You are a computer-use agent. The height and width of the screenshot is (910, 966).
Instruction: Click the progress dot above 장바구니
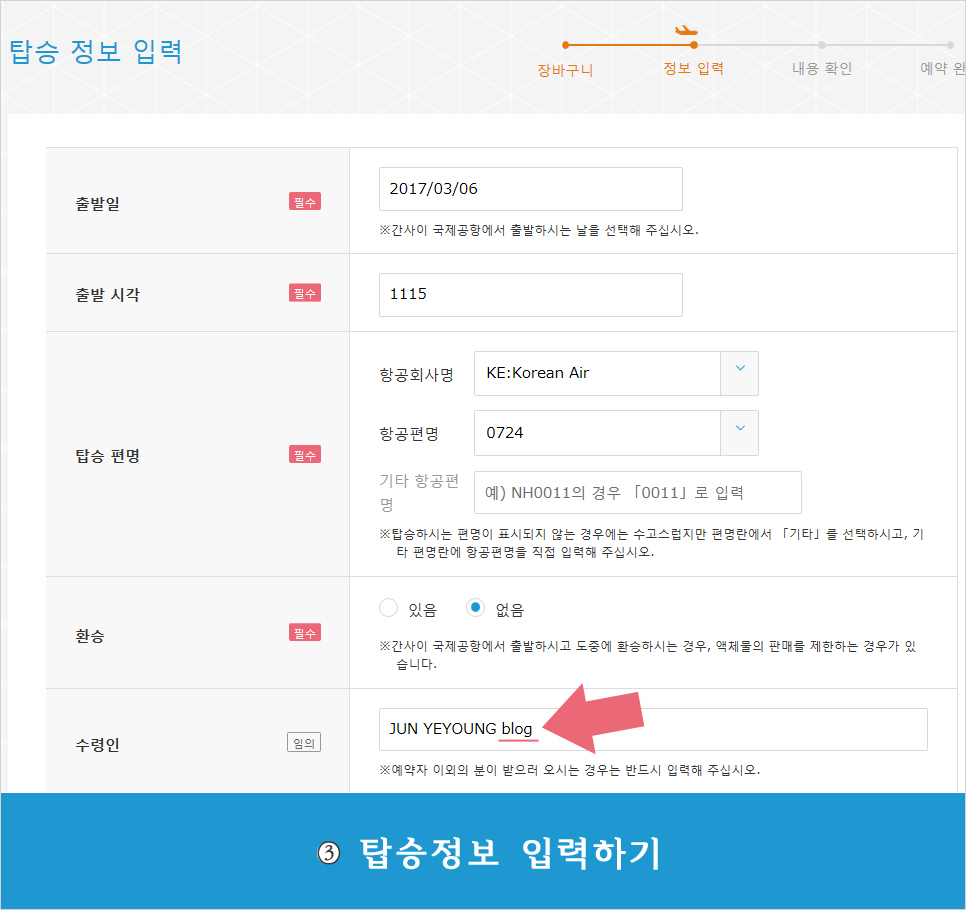565,45
